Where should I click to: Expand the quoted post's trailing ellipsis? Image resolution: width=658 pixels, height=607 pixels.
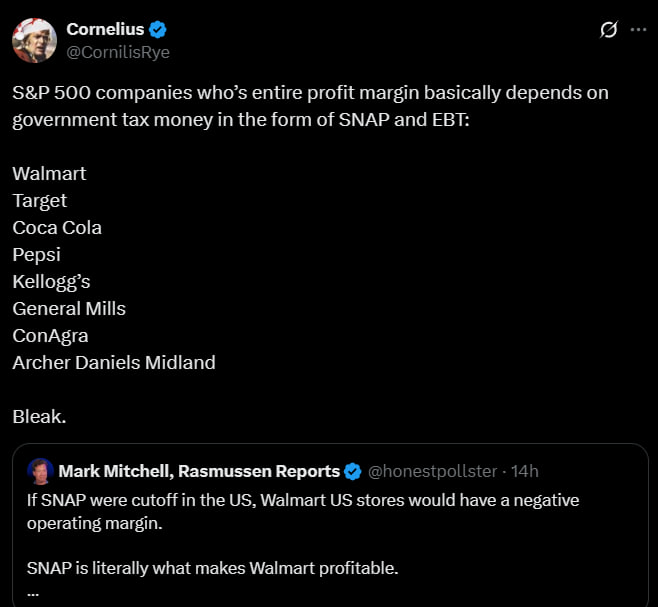point(33,591)
